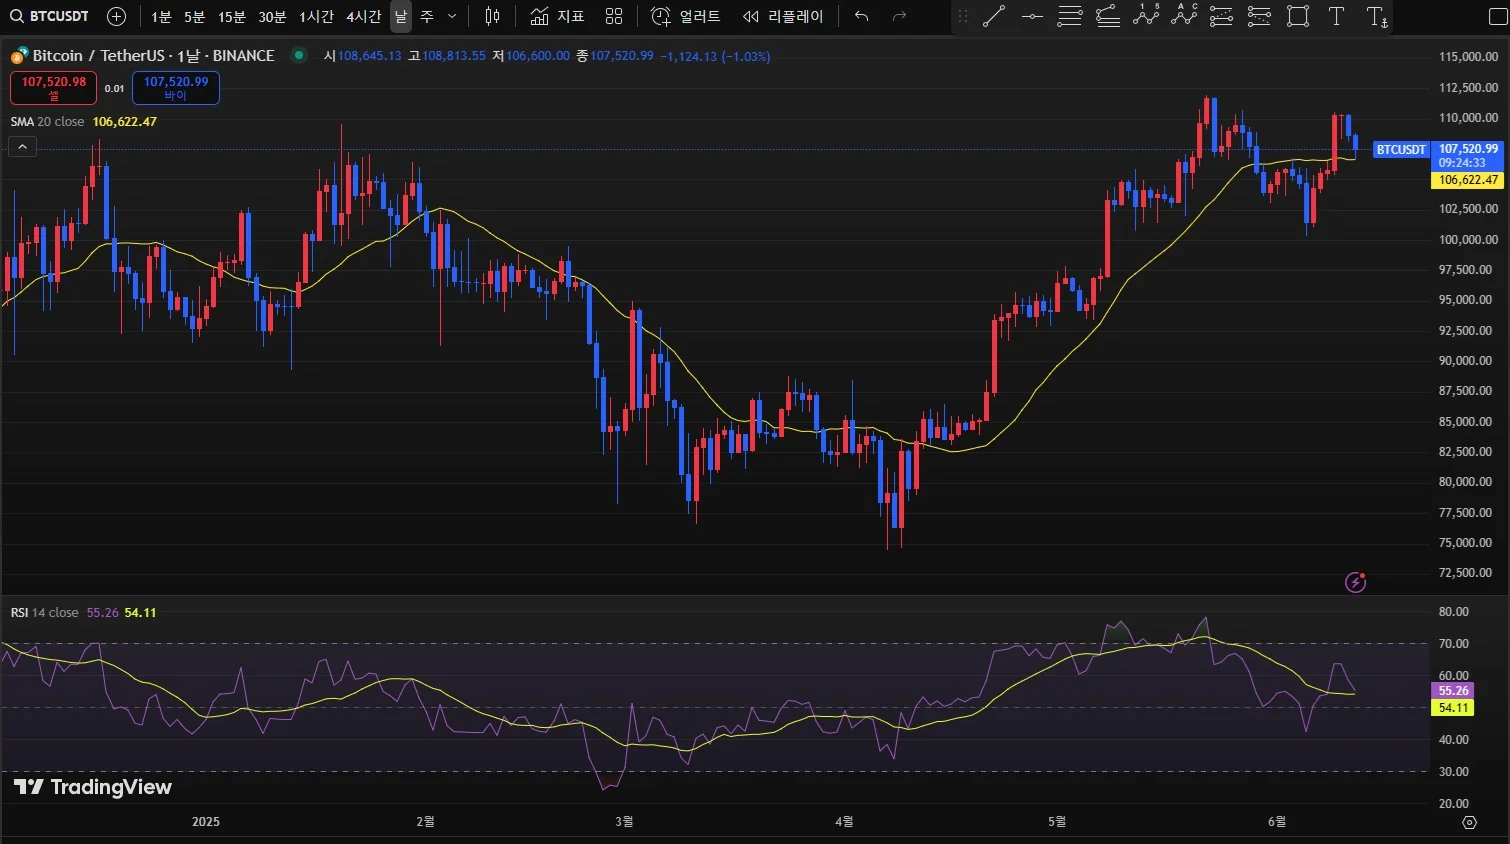
Task: Click the 5월 time axis label
Action: [x=1057, y=822]
